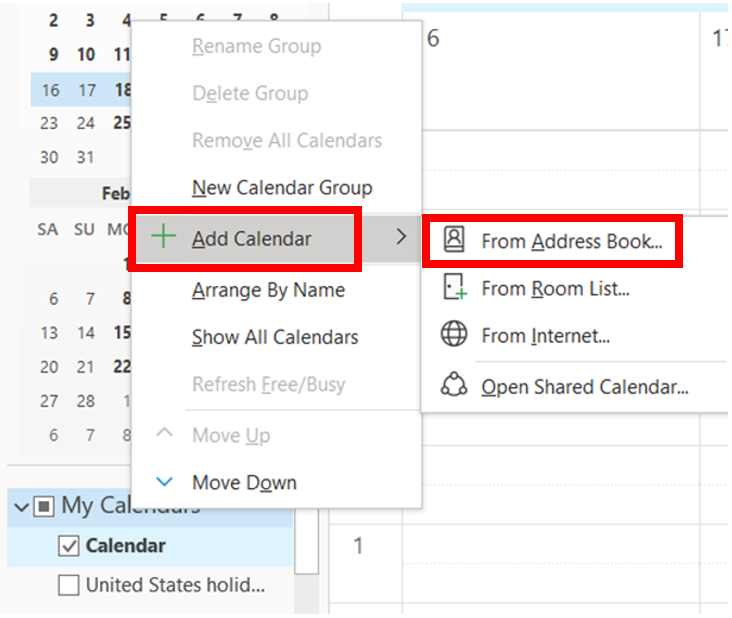
Task: Select Show All Calendars option
Action: 275,337
